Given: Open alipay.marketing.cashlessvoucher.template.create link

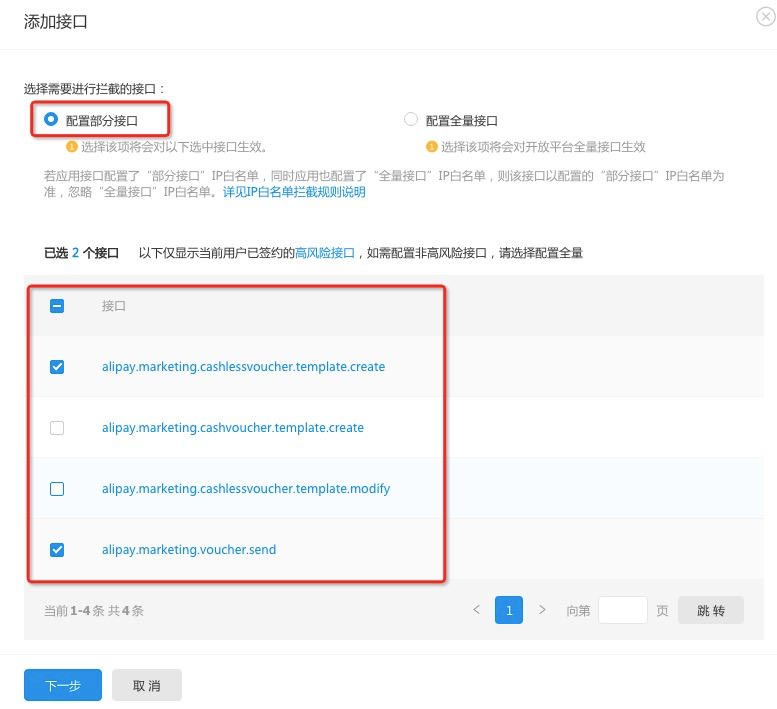Looking at the screenshot, I should coord(243,367).
